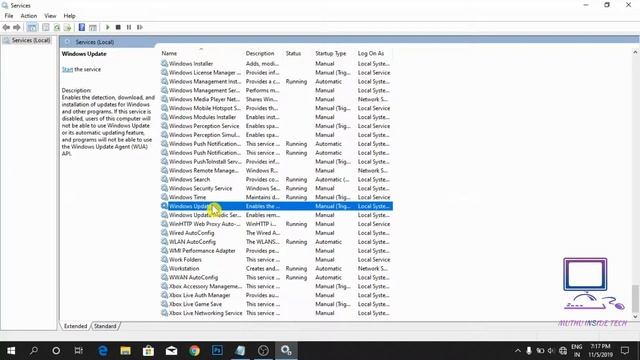
Task: Refresh the services list via toolbar icon
Action: [x=57, y=27]
